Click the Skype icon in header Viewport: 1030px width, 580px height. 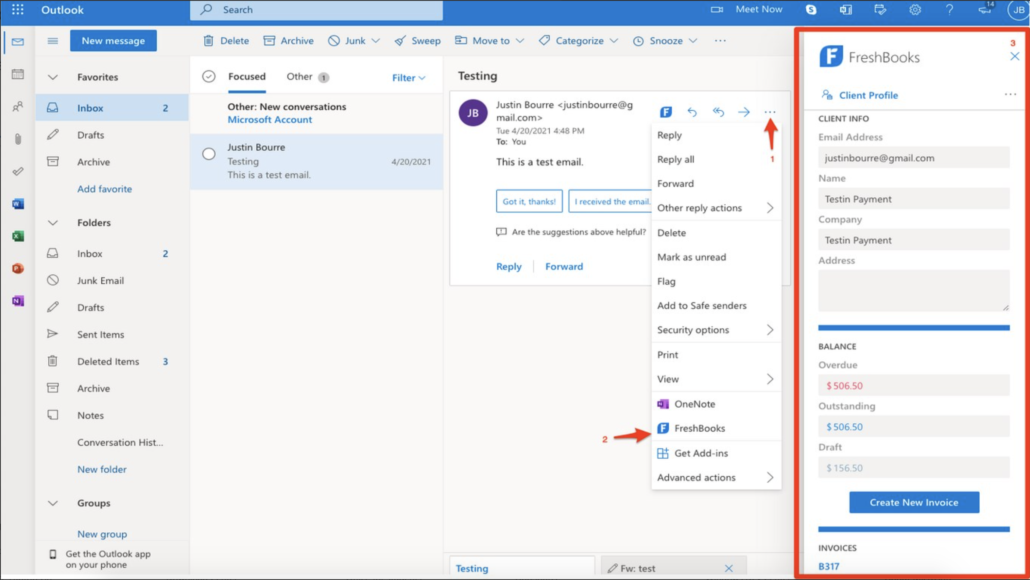(811, 10)
